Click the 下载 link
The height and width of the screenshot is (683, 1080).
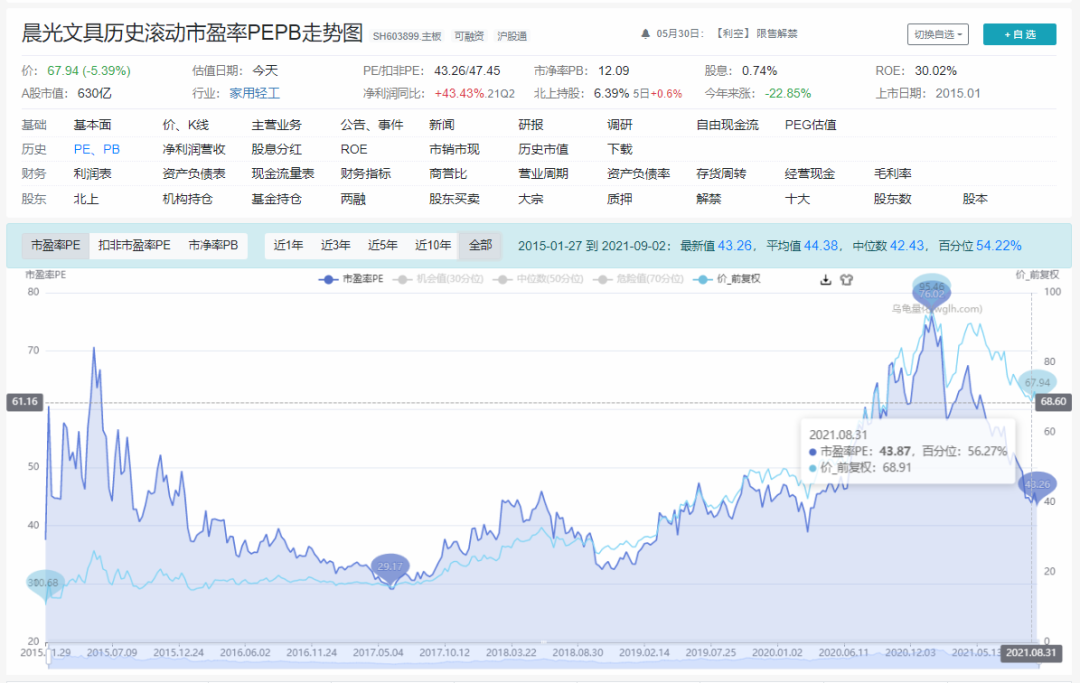pos(619,149)
